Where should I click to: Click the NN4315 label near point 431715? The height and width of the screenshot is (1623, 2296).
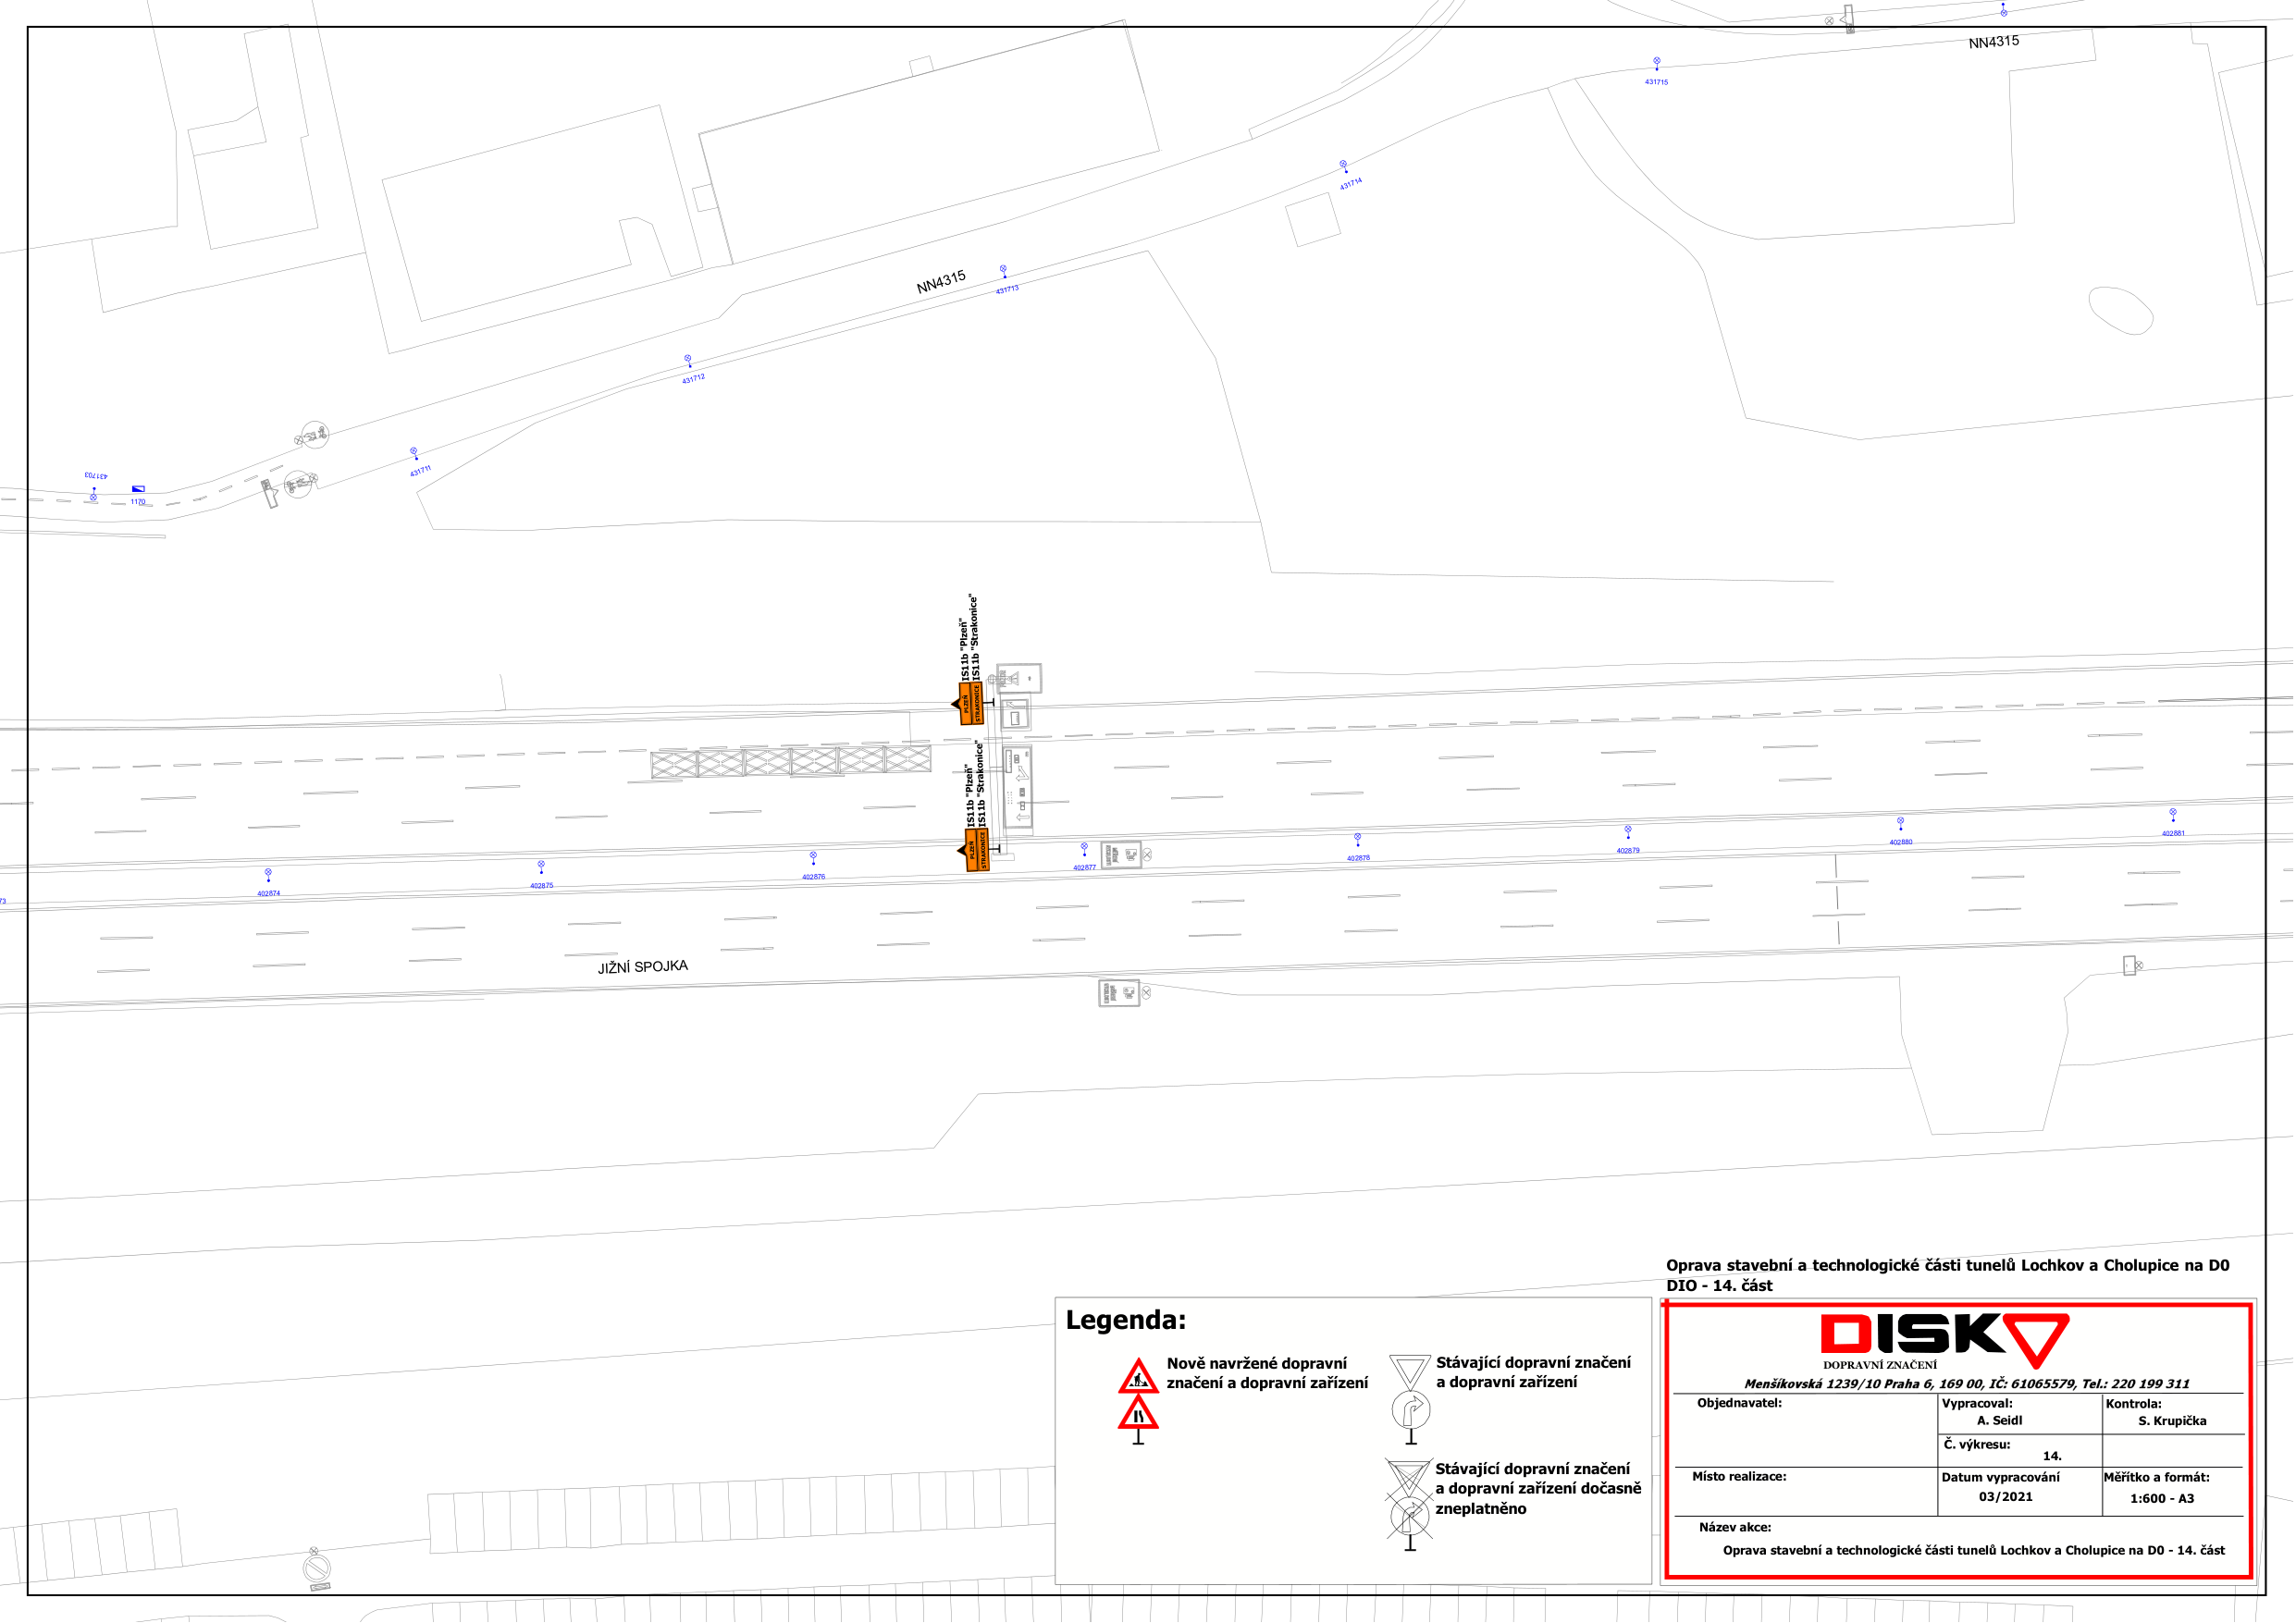click(1994, 42)
